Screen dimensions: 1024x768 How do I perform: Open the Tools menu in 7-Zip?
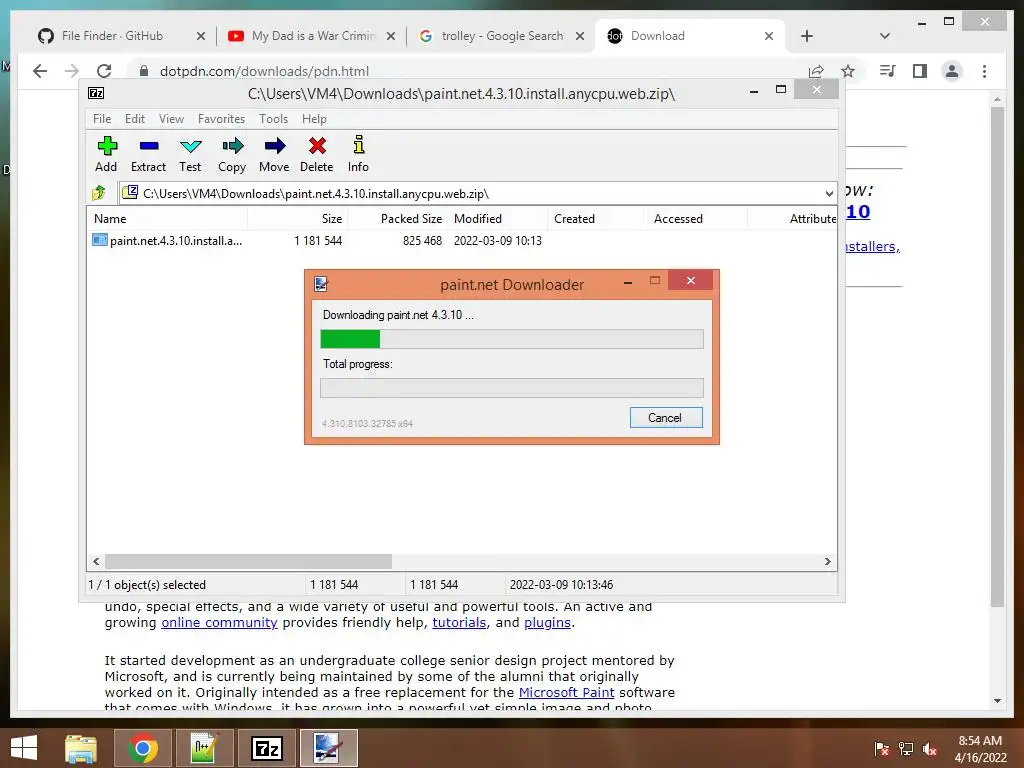tap(273, 119)
